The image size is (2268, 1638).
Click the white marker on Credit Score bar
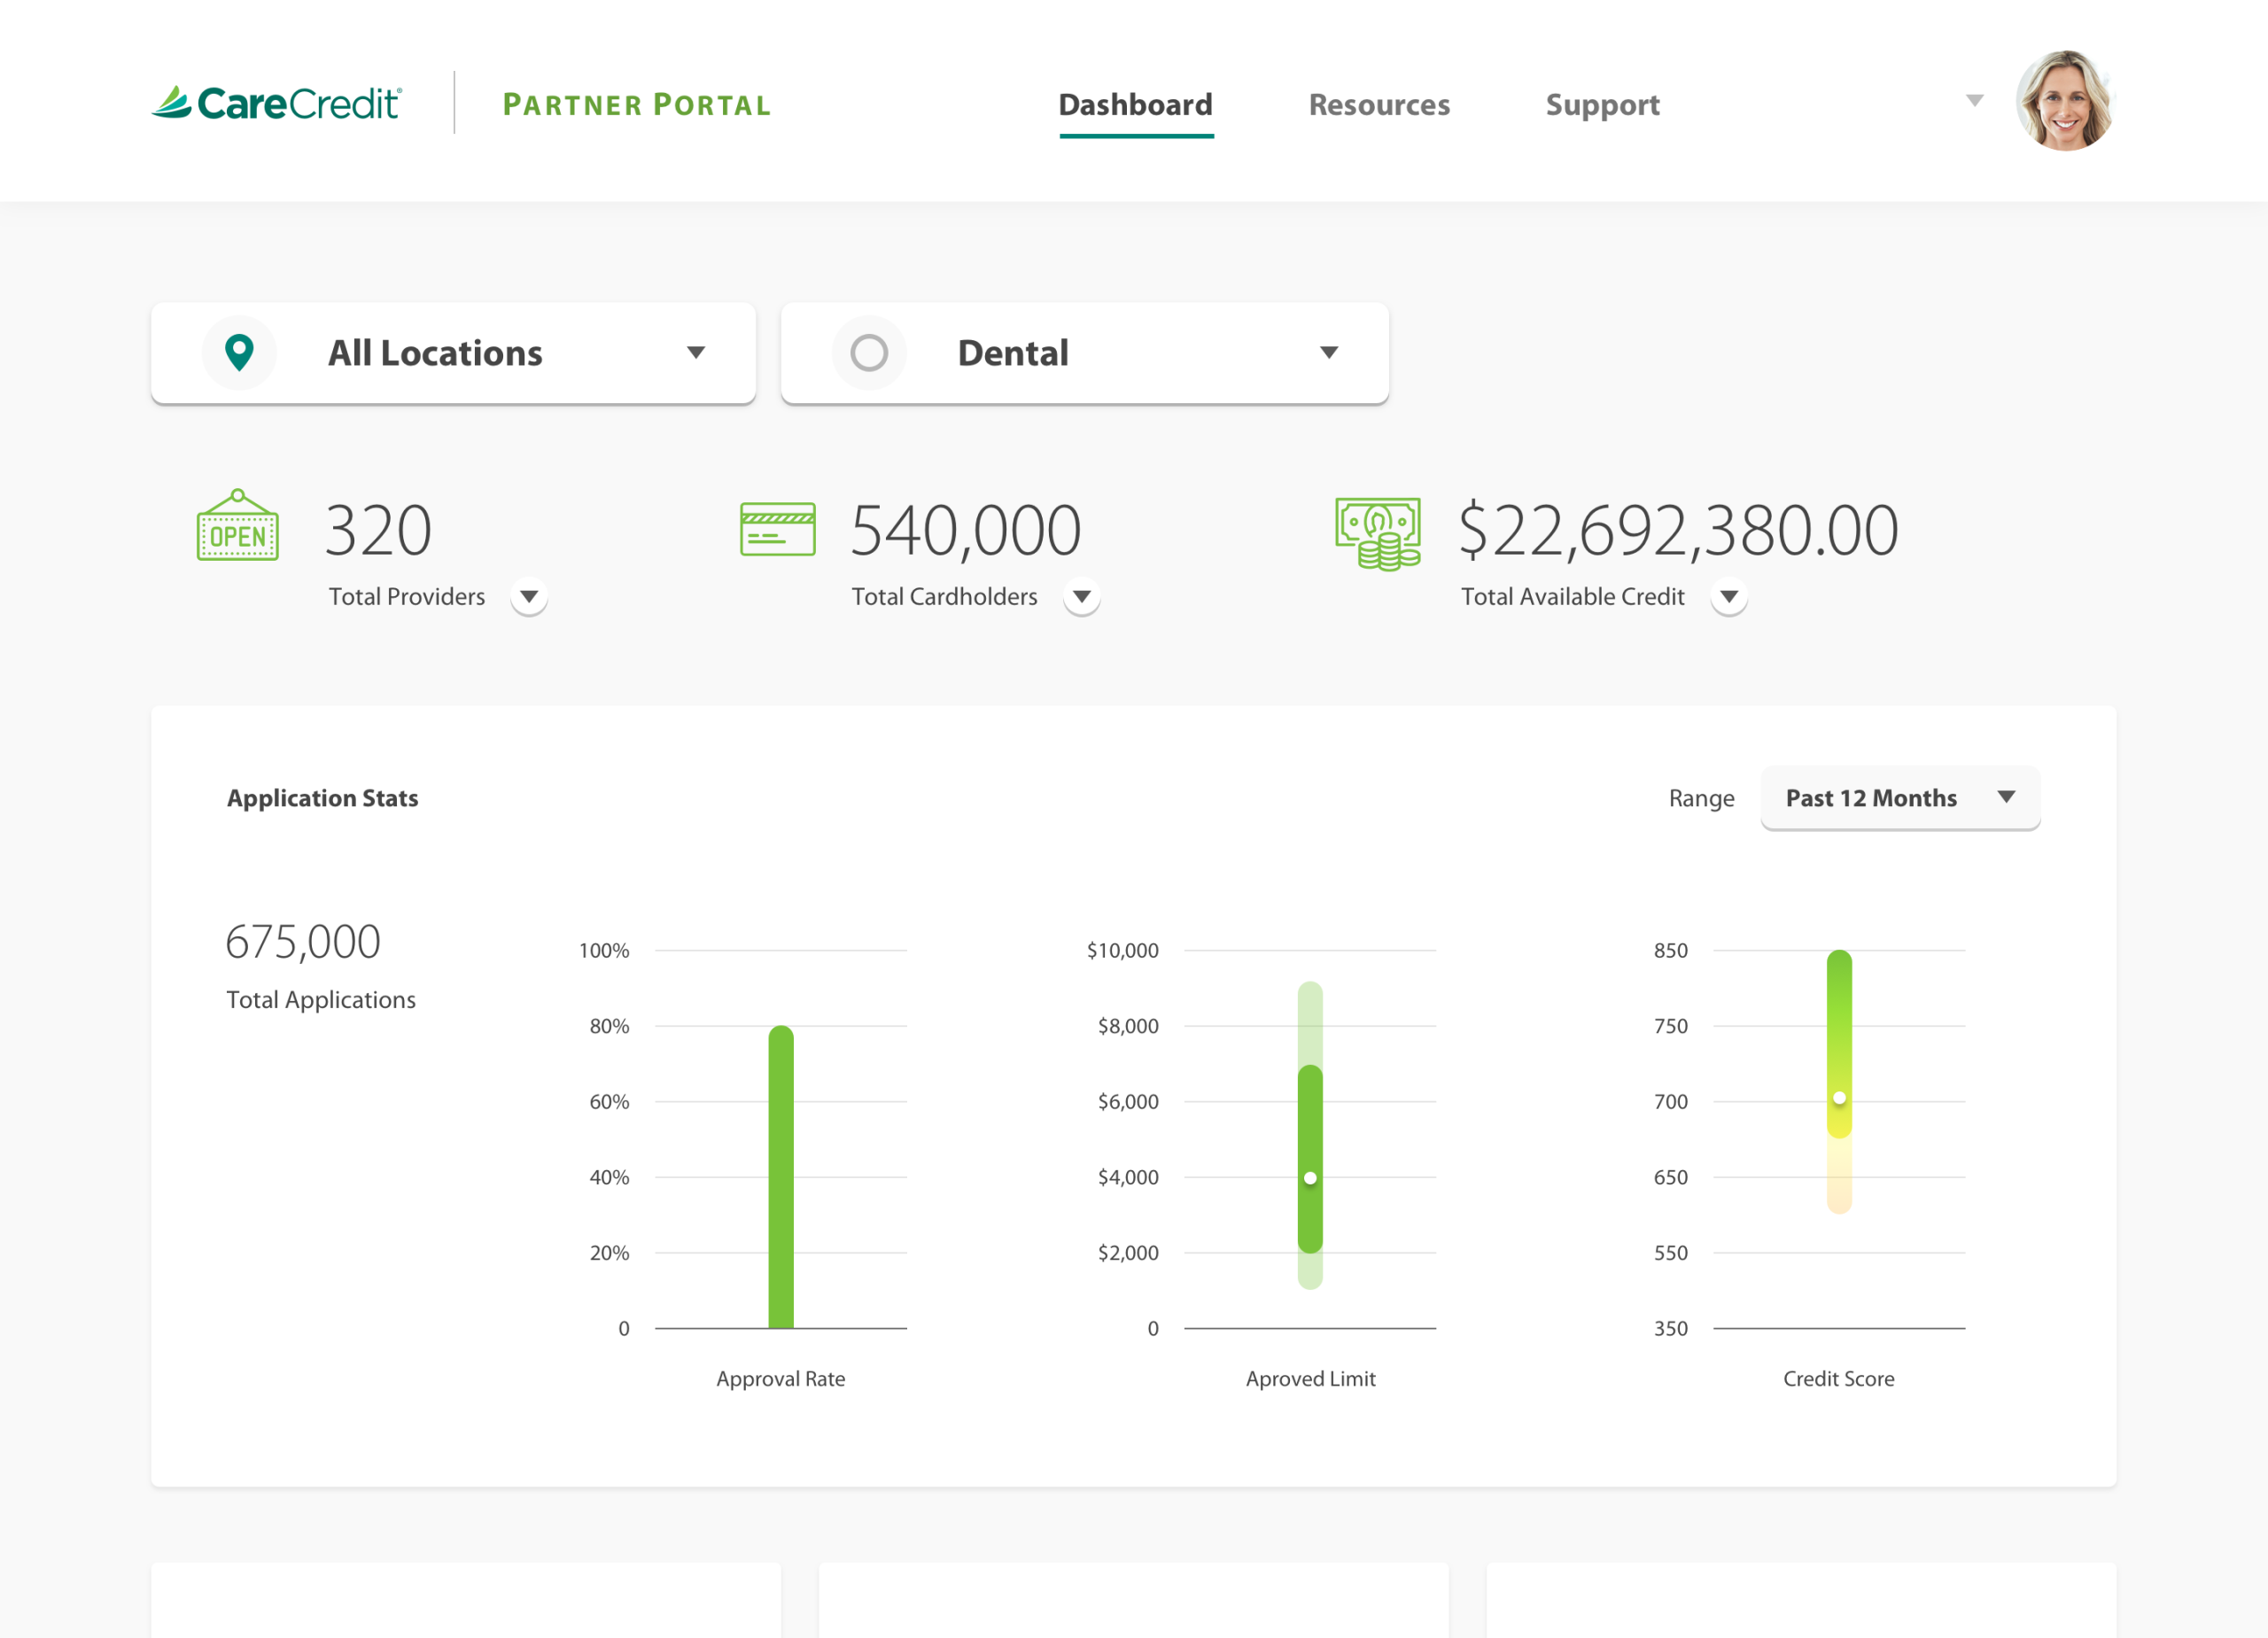(1839, 1098)
